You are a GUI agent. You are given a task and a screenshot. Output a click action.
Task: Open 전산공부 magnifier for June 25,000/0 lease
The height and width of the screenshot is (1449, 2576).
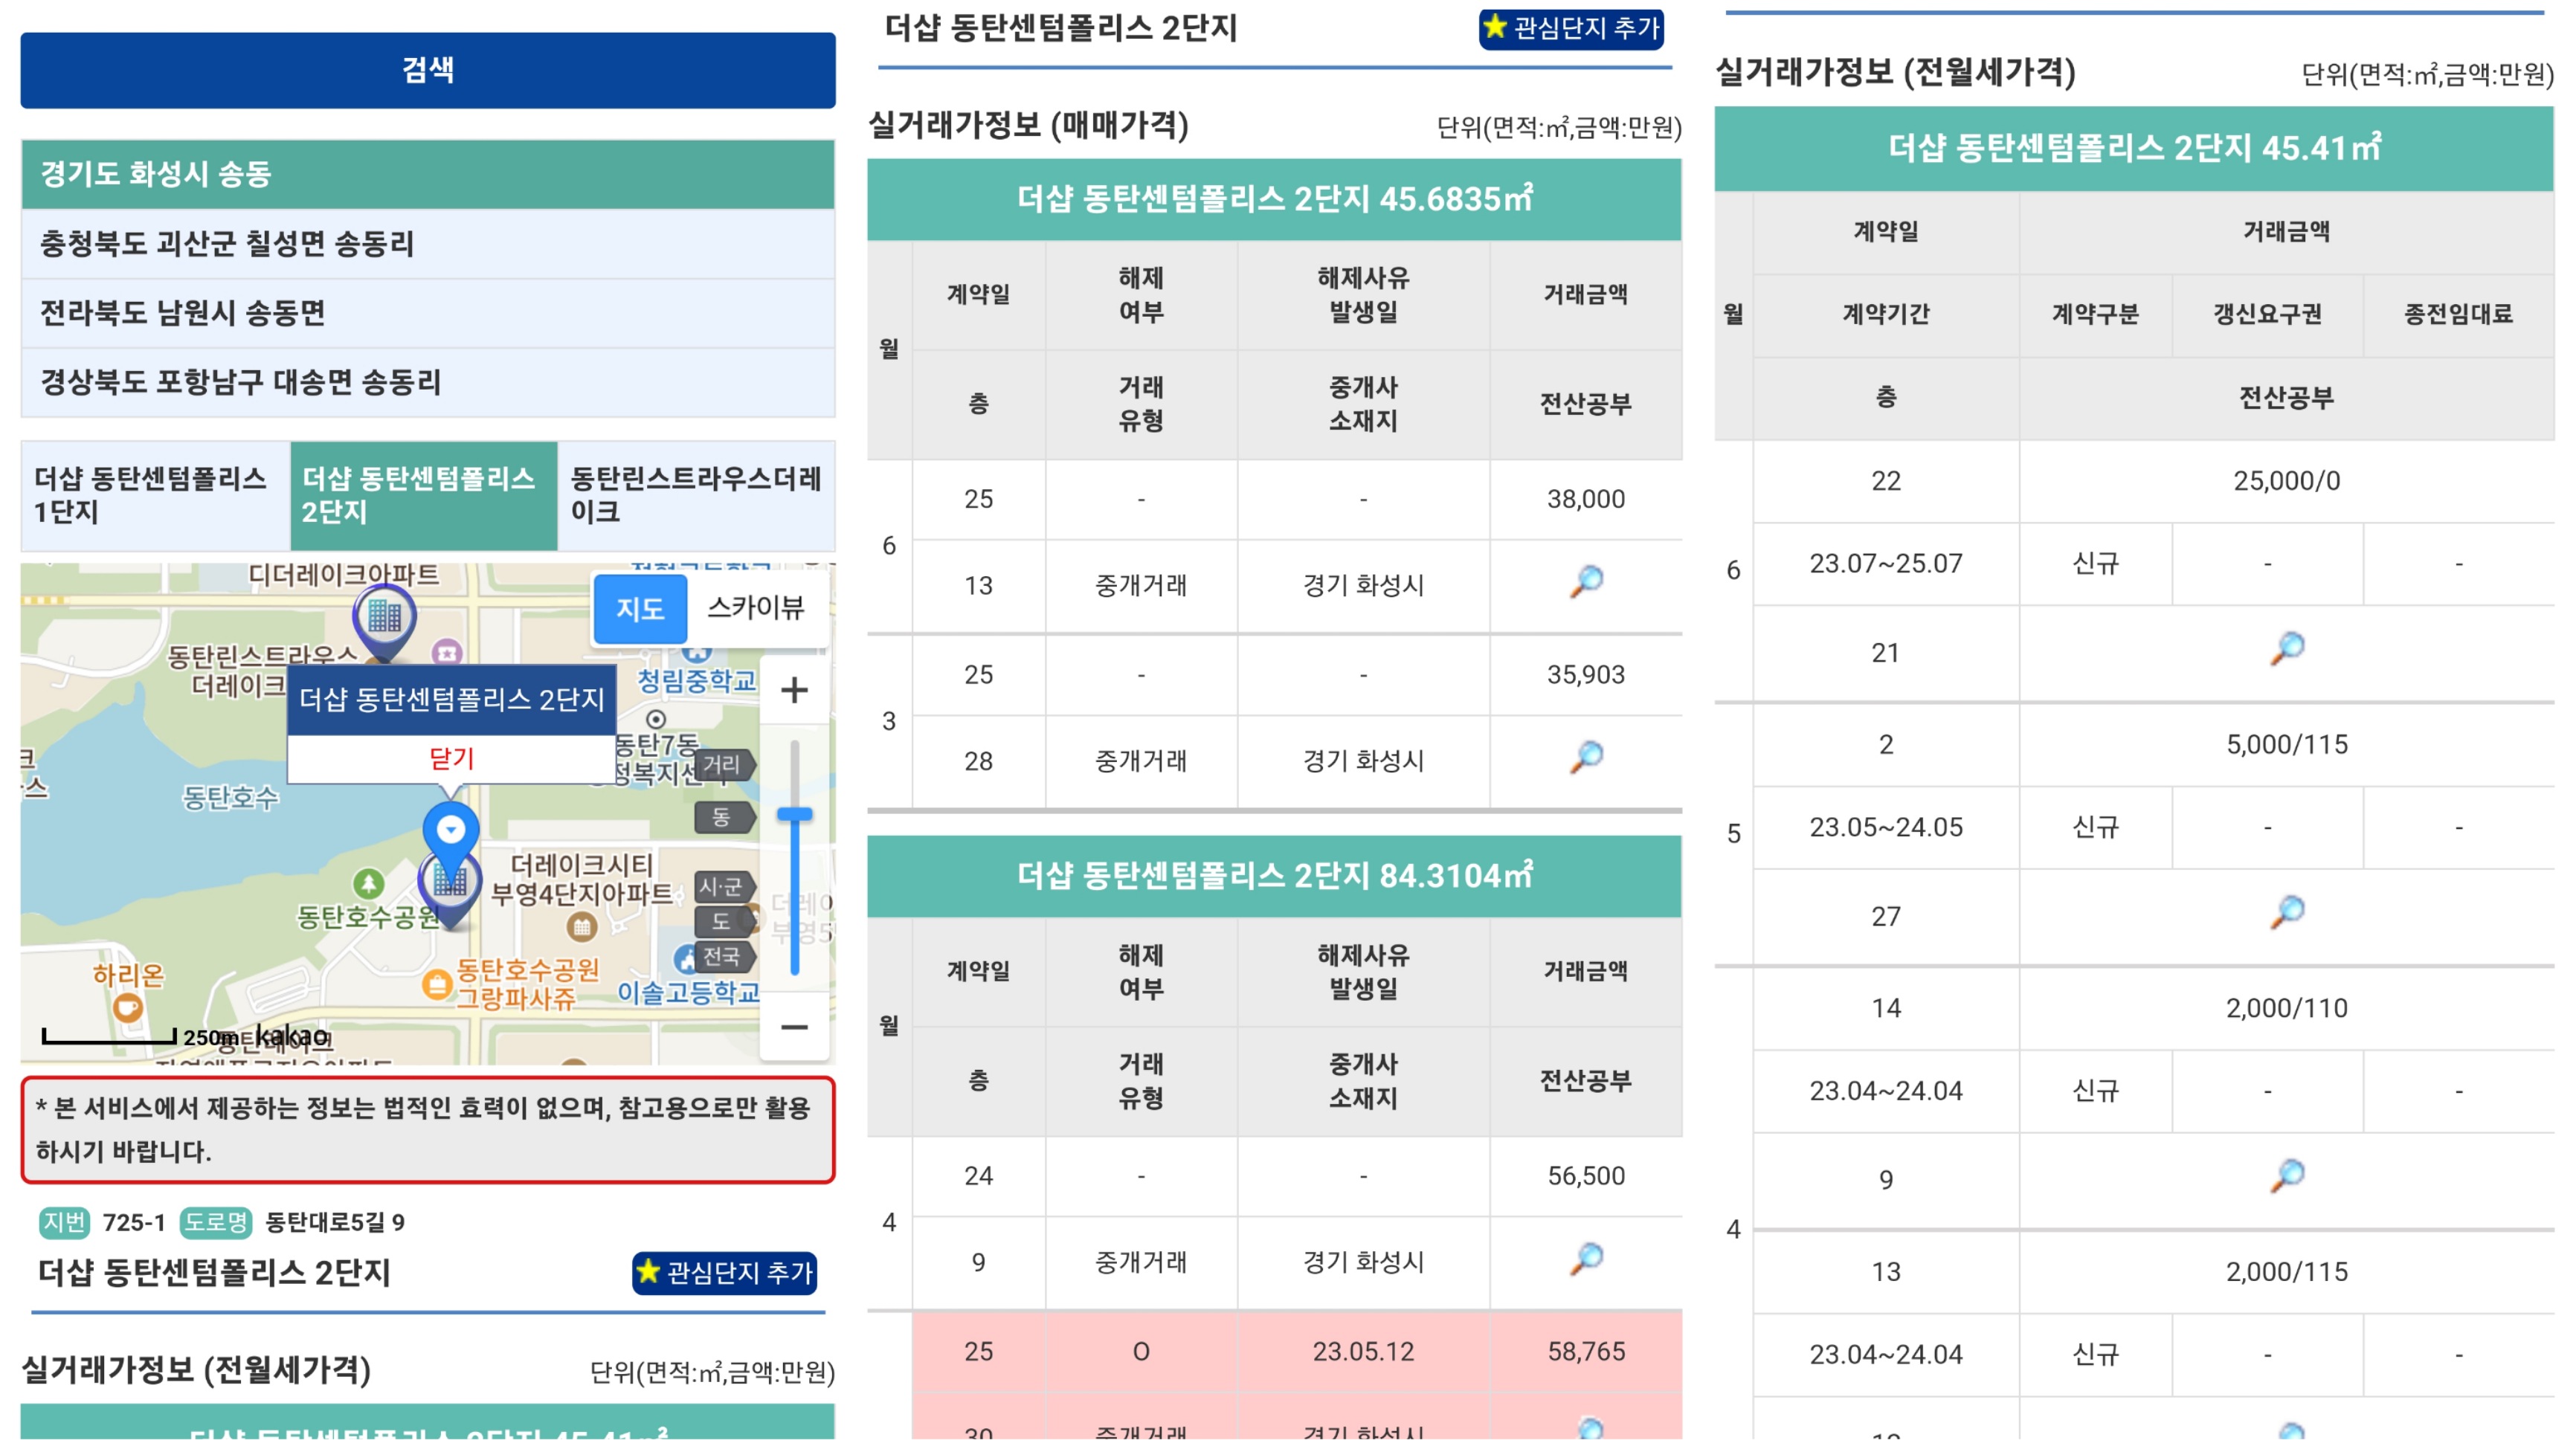tap(2287, 650)
